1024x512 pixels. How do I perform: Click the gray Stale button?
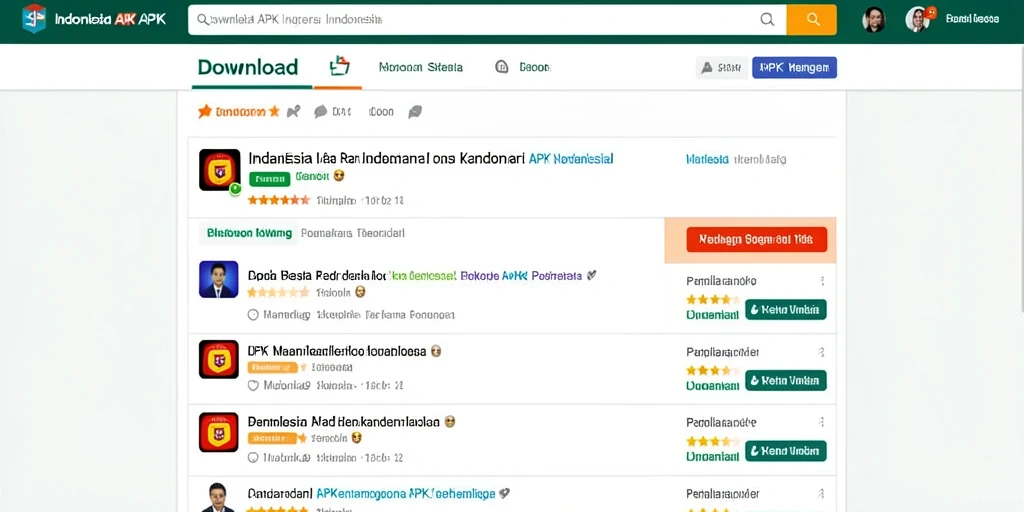(722, 67)
